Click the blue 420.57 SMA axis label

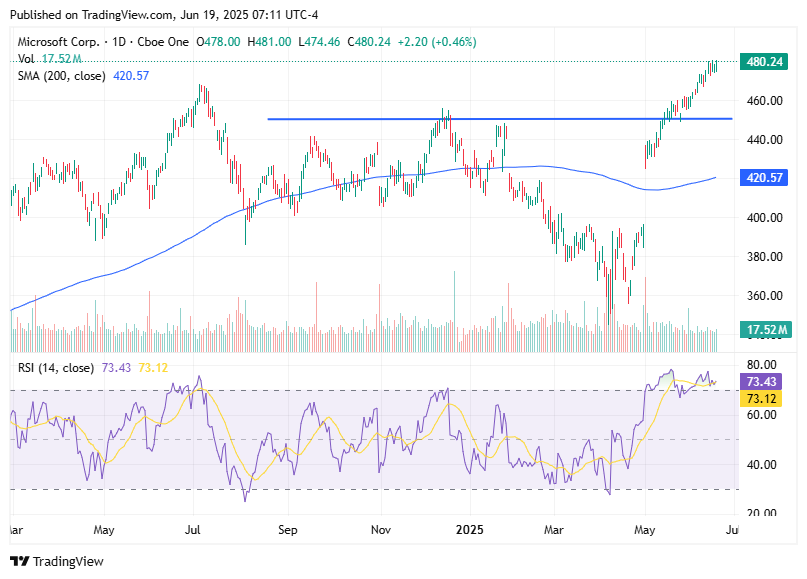764,178
